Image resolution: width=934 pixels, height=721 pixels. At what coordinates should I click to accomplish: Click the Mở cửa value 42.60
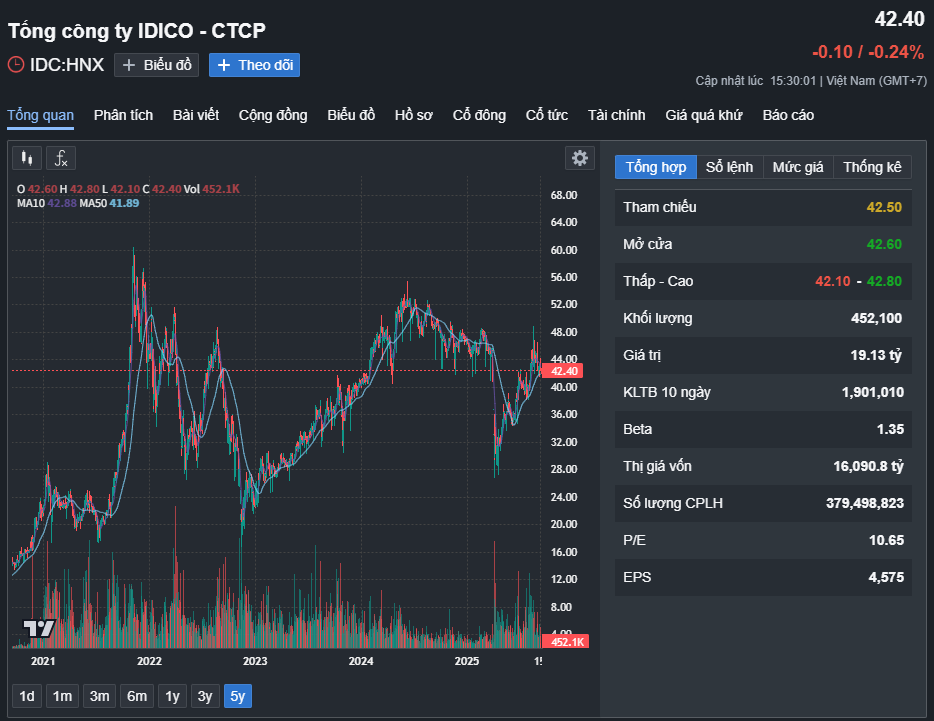[884, 244]
